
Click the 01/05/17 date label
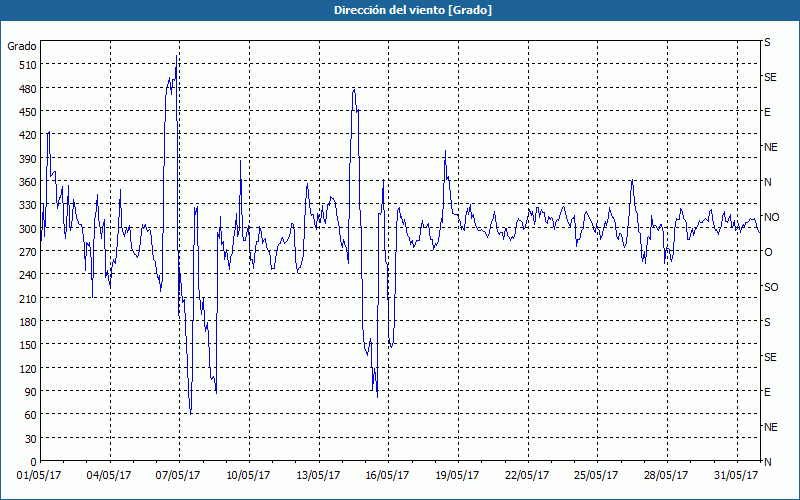click(x=39, y=476)
